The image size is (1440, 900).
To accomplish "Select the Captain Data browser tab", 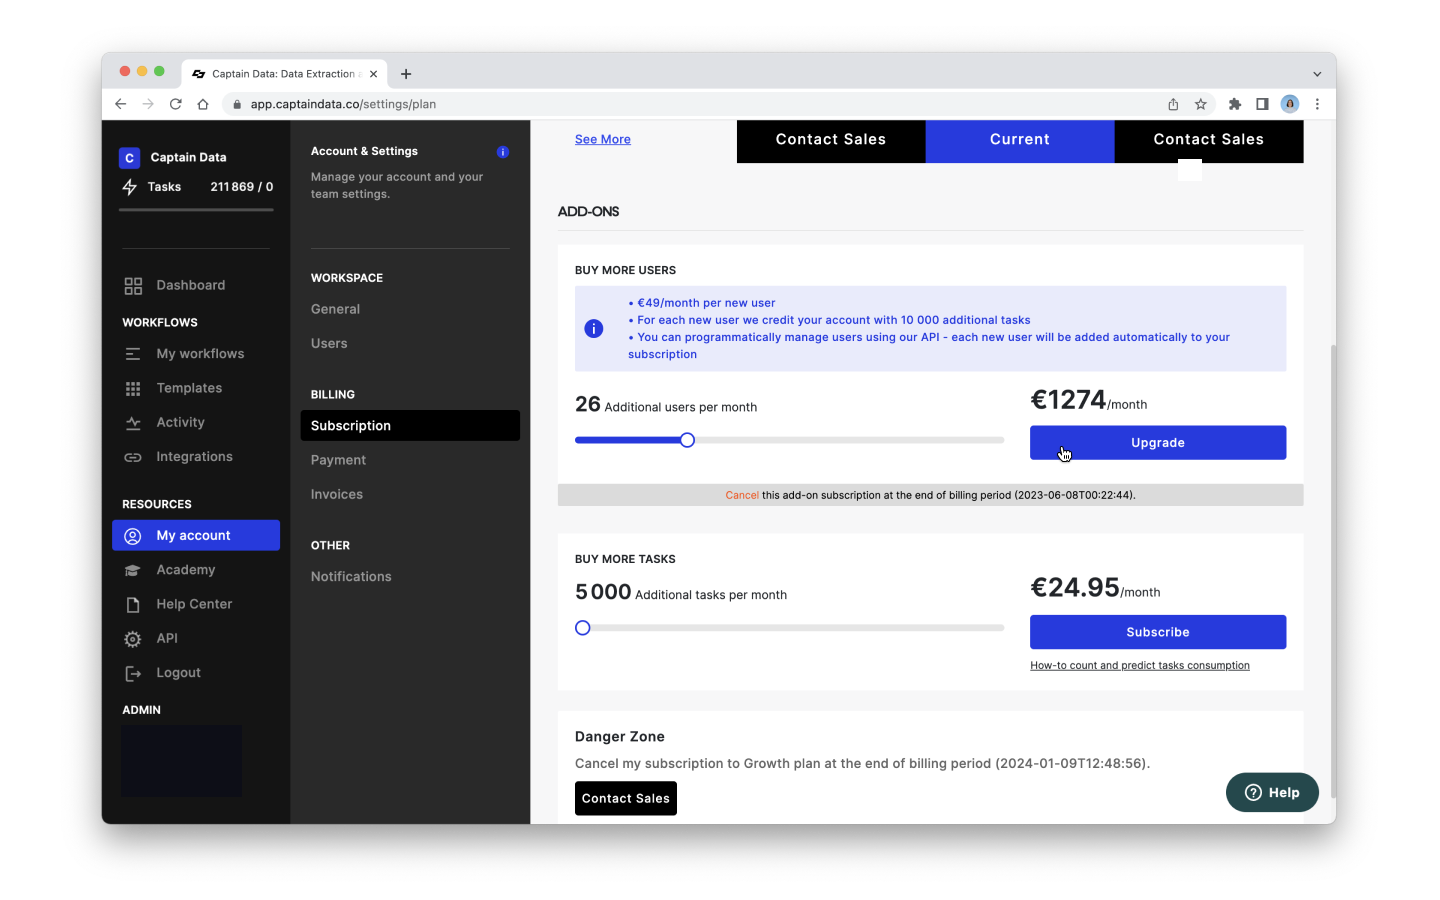I will (x=285, y=74).
